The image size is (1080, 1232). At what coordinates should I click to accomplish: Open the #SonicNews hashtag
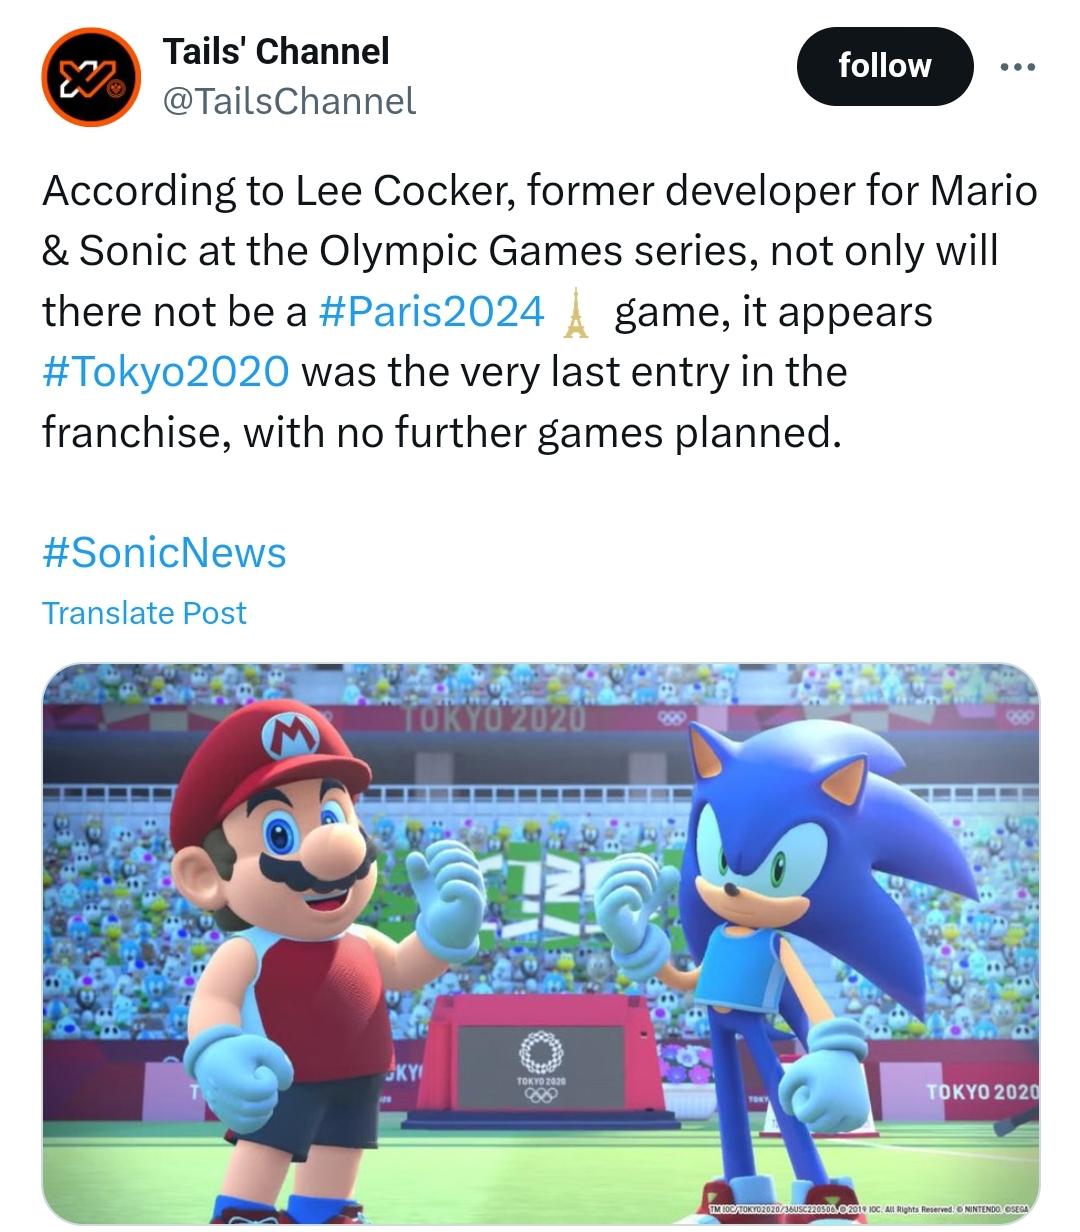coord(164,552)
